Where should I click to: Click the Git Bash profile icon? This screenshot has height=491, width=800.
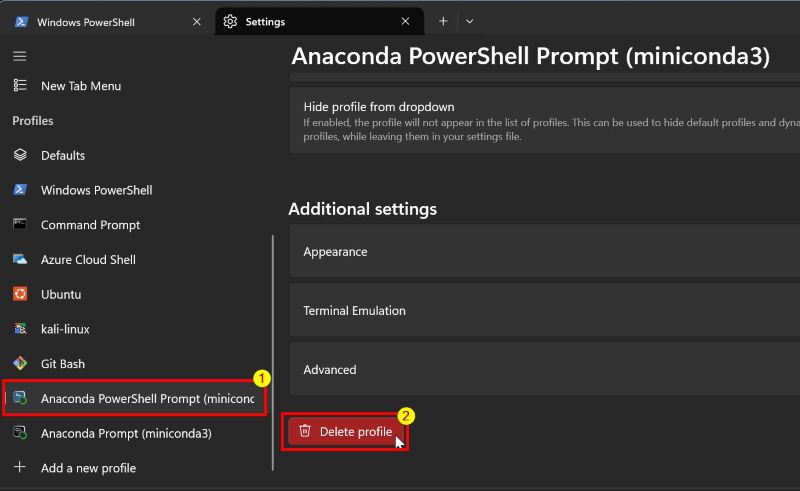tap(19, 364)
